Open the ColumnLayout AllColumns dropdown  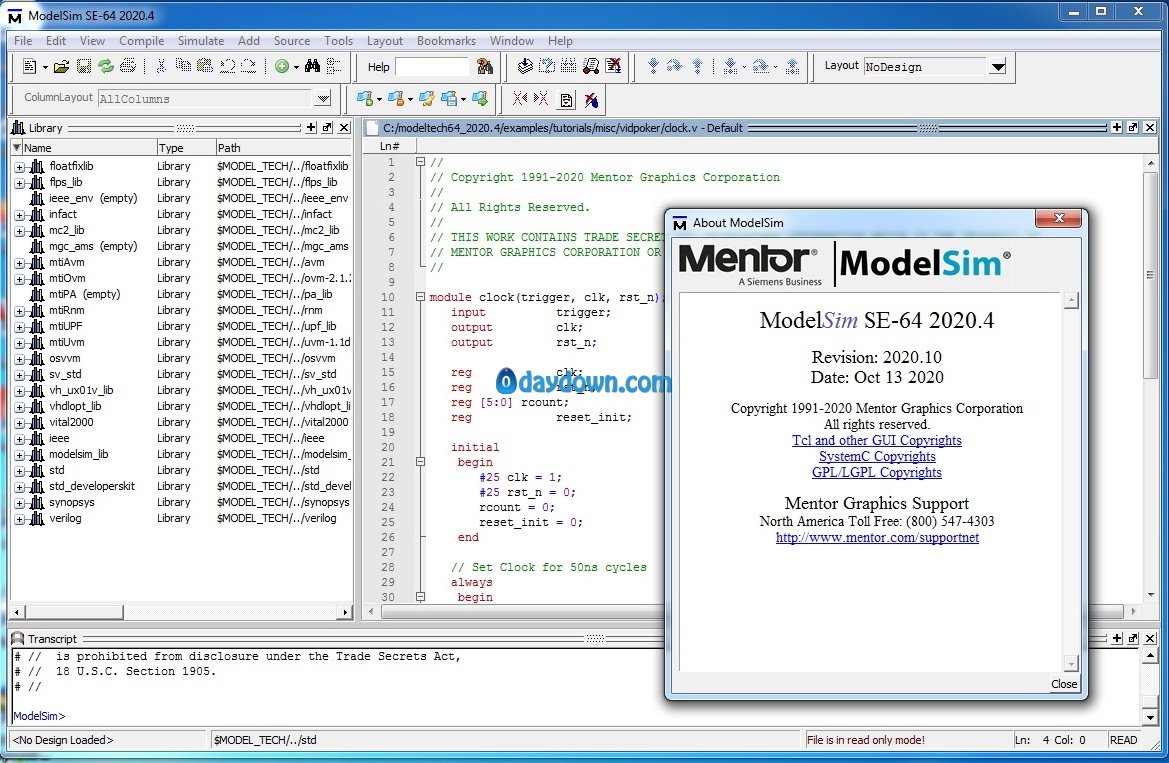point(323,98)
